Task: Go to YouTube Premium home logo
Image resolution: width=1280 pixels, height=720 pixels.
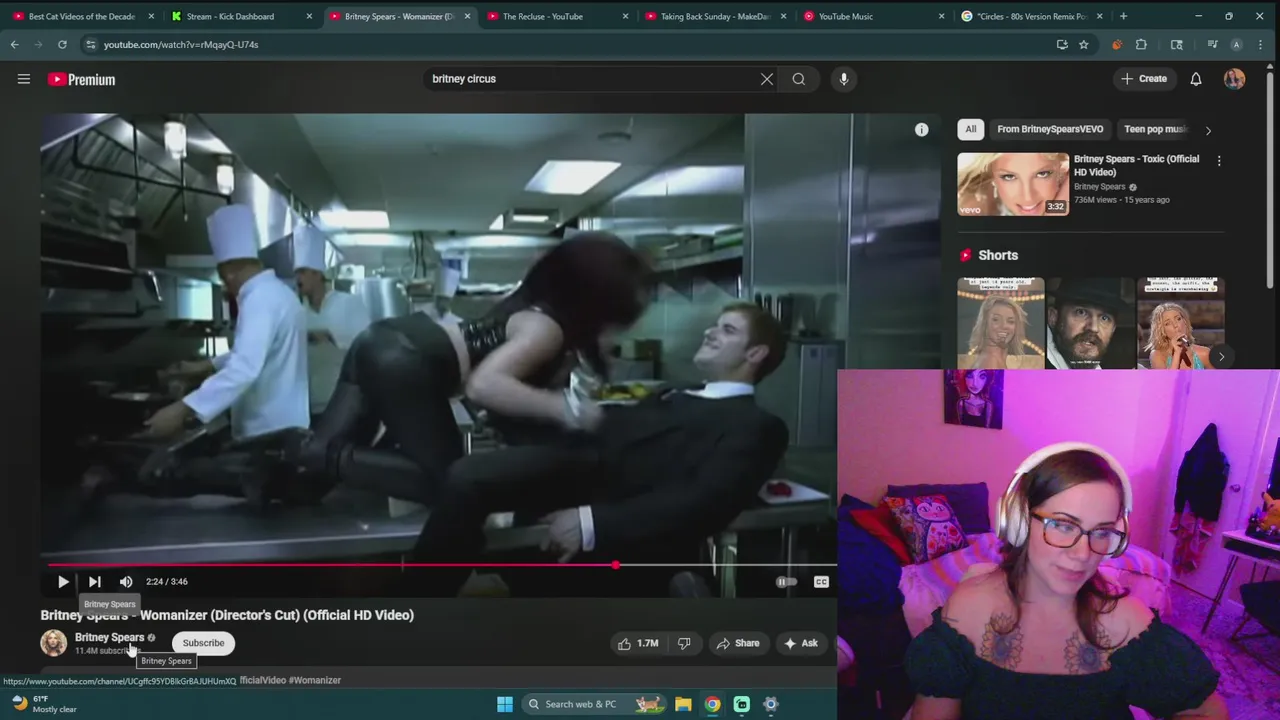Action: pos(82,79)
